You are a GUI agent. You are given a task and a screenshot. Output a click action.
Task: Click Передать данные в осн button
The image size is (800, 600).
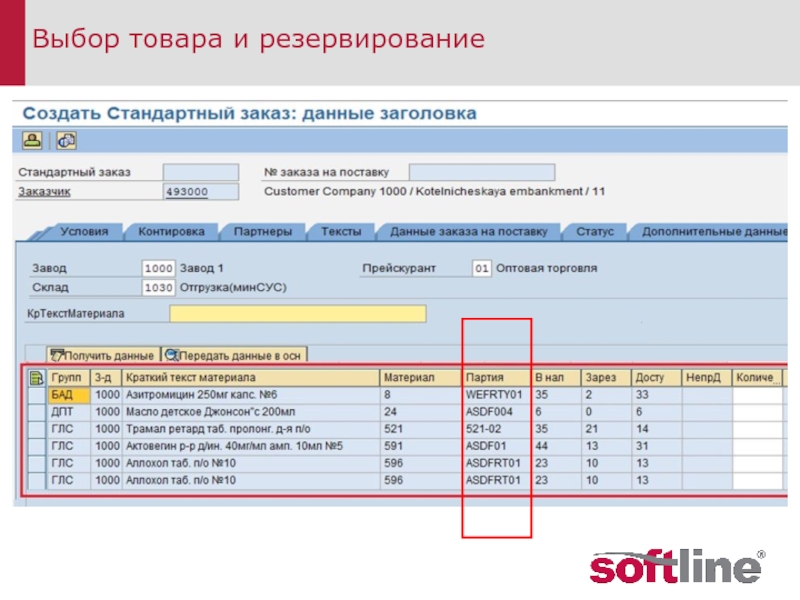[x=234, y=356]
